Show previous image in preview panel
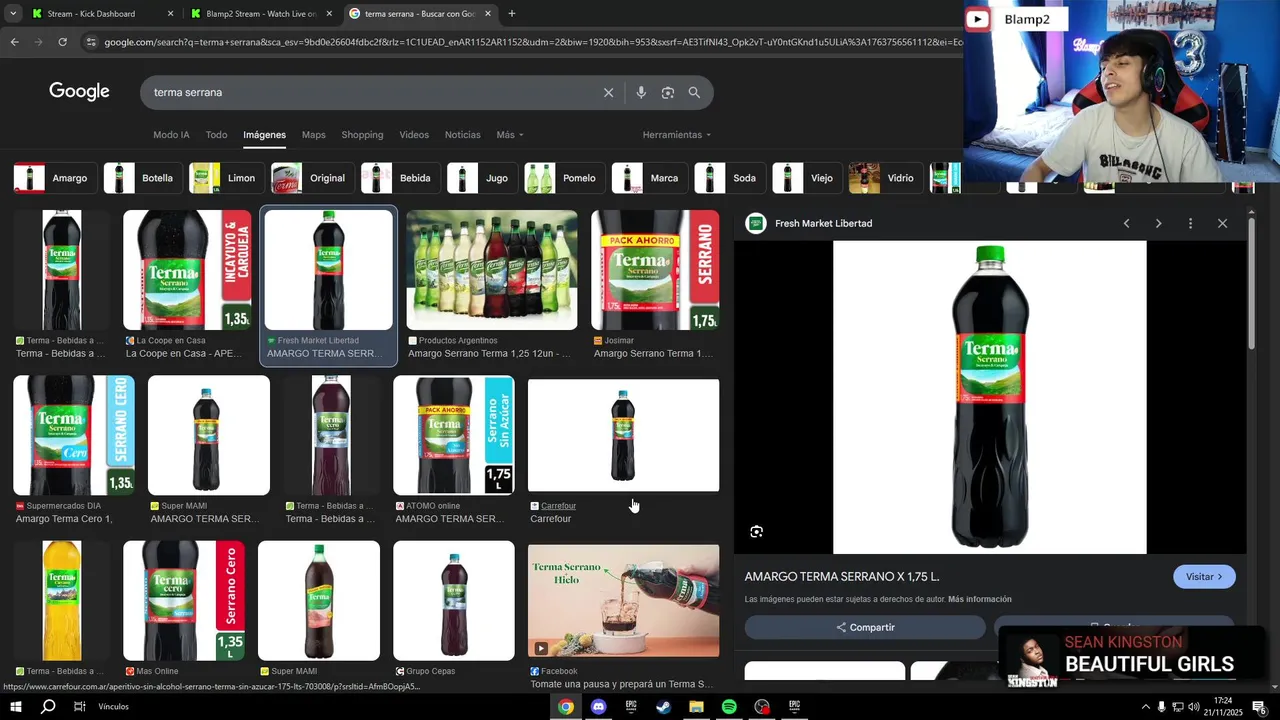 click(x=1126, y=223)
